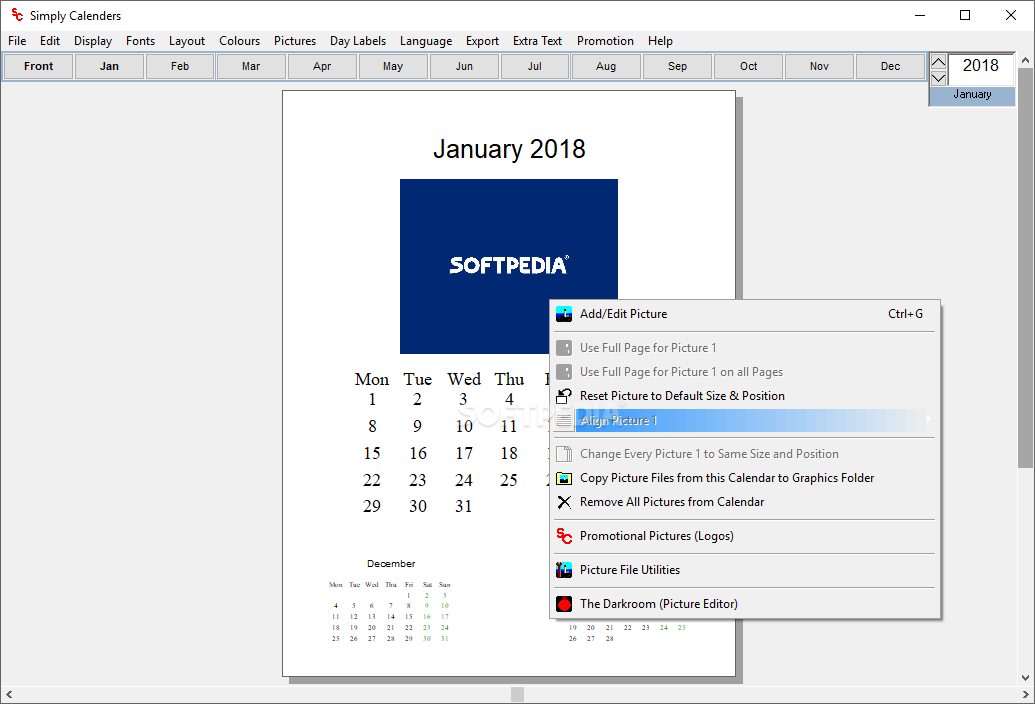Decrease the year with the down arrow

tap(939, 78)
